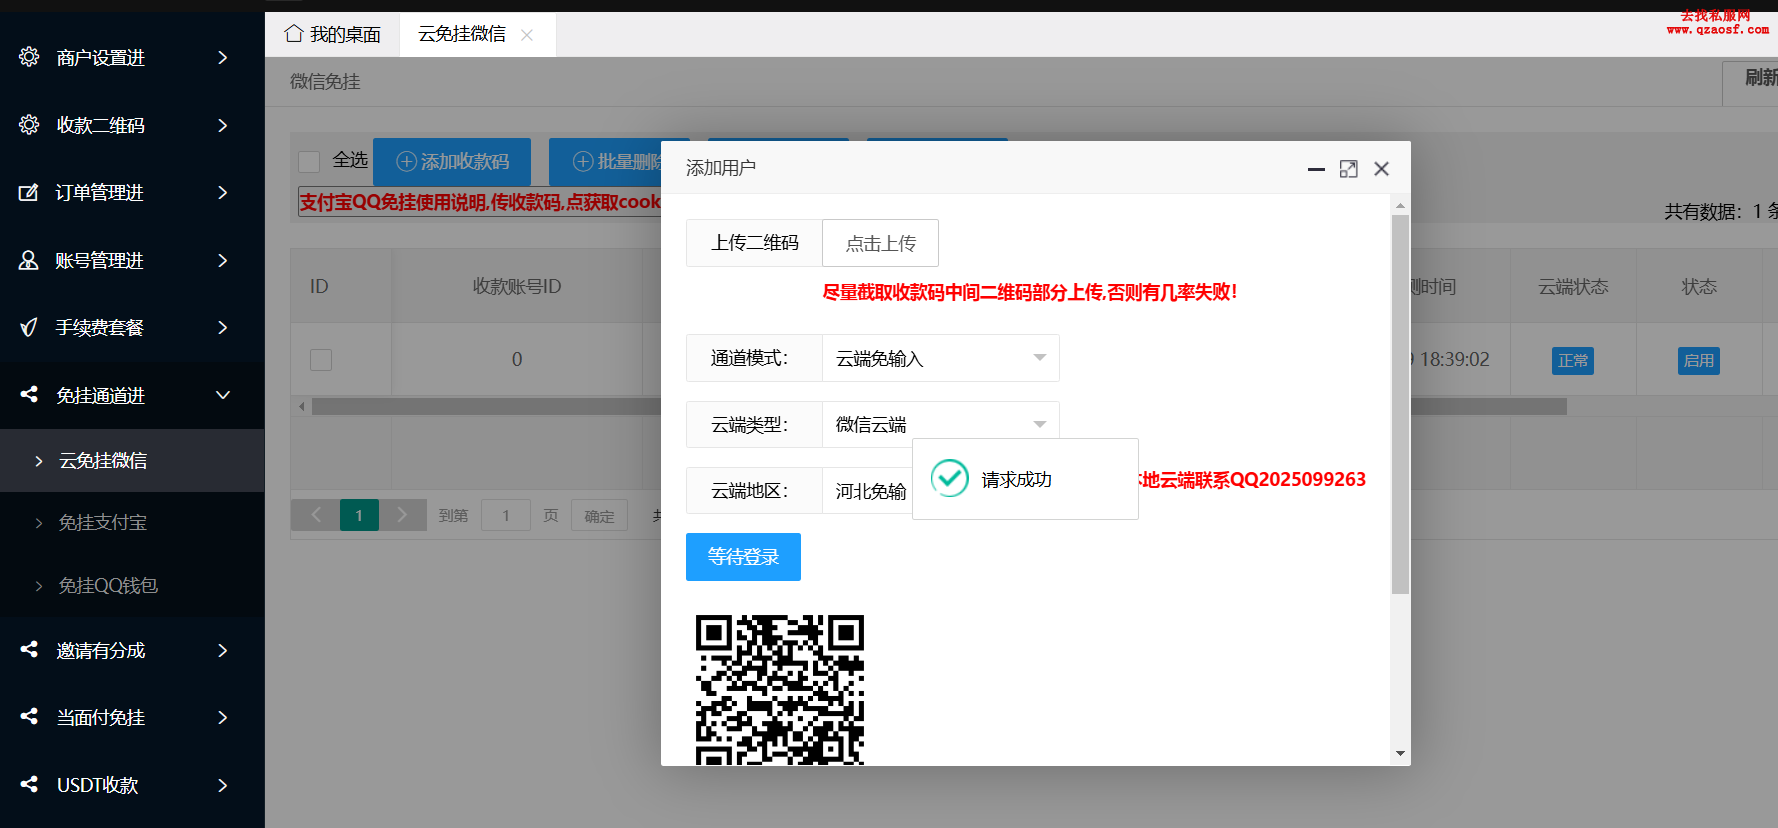Screen dimensions: 1778x828
Task: Click the USDT收款 share icon in the sidebar
Action: click(29, 785)
